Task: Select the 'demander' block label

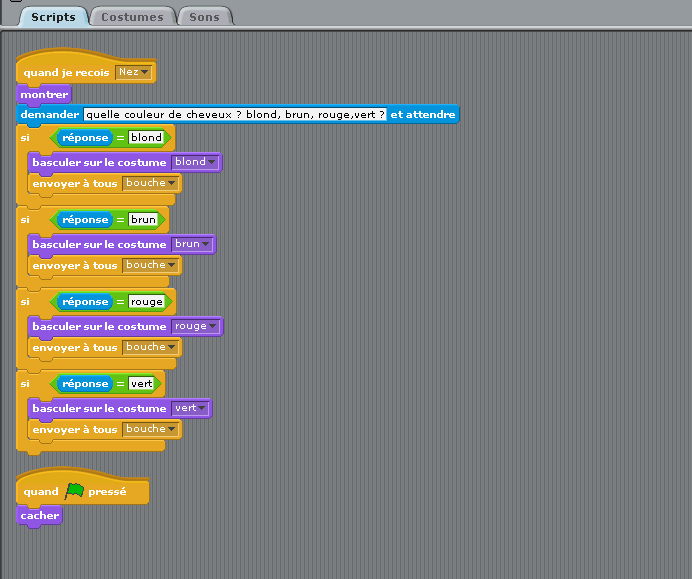Action: 49,115
